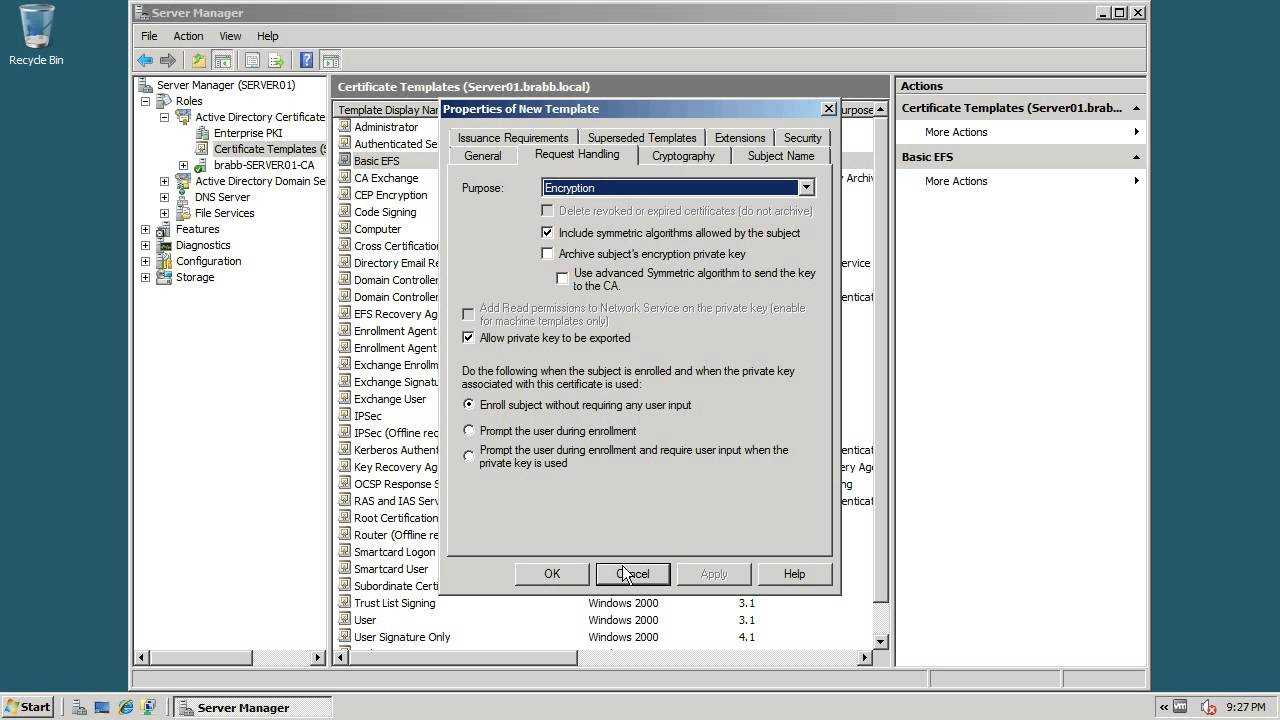1280x720 pixels.
Task: Select the DNS Server tree node
Action: pyautogui.click(x=222, y=197)
